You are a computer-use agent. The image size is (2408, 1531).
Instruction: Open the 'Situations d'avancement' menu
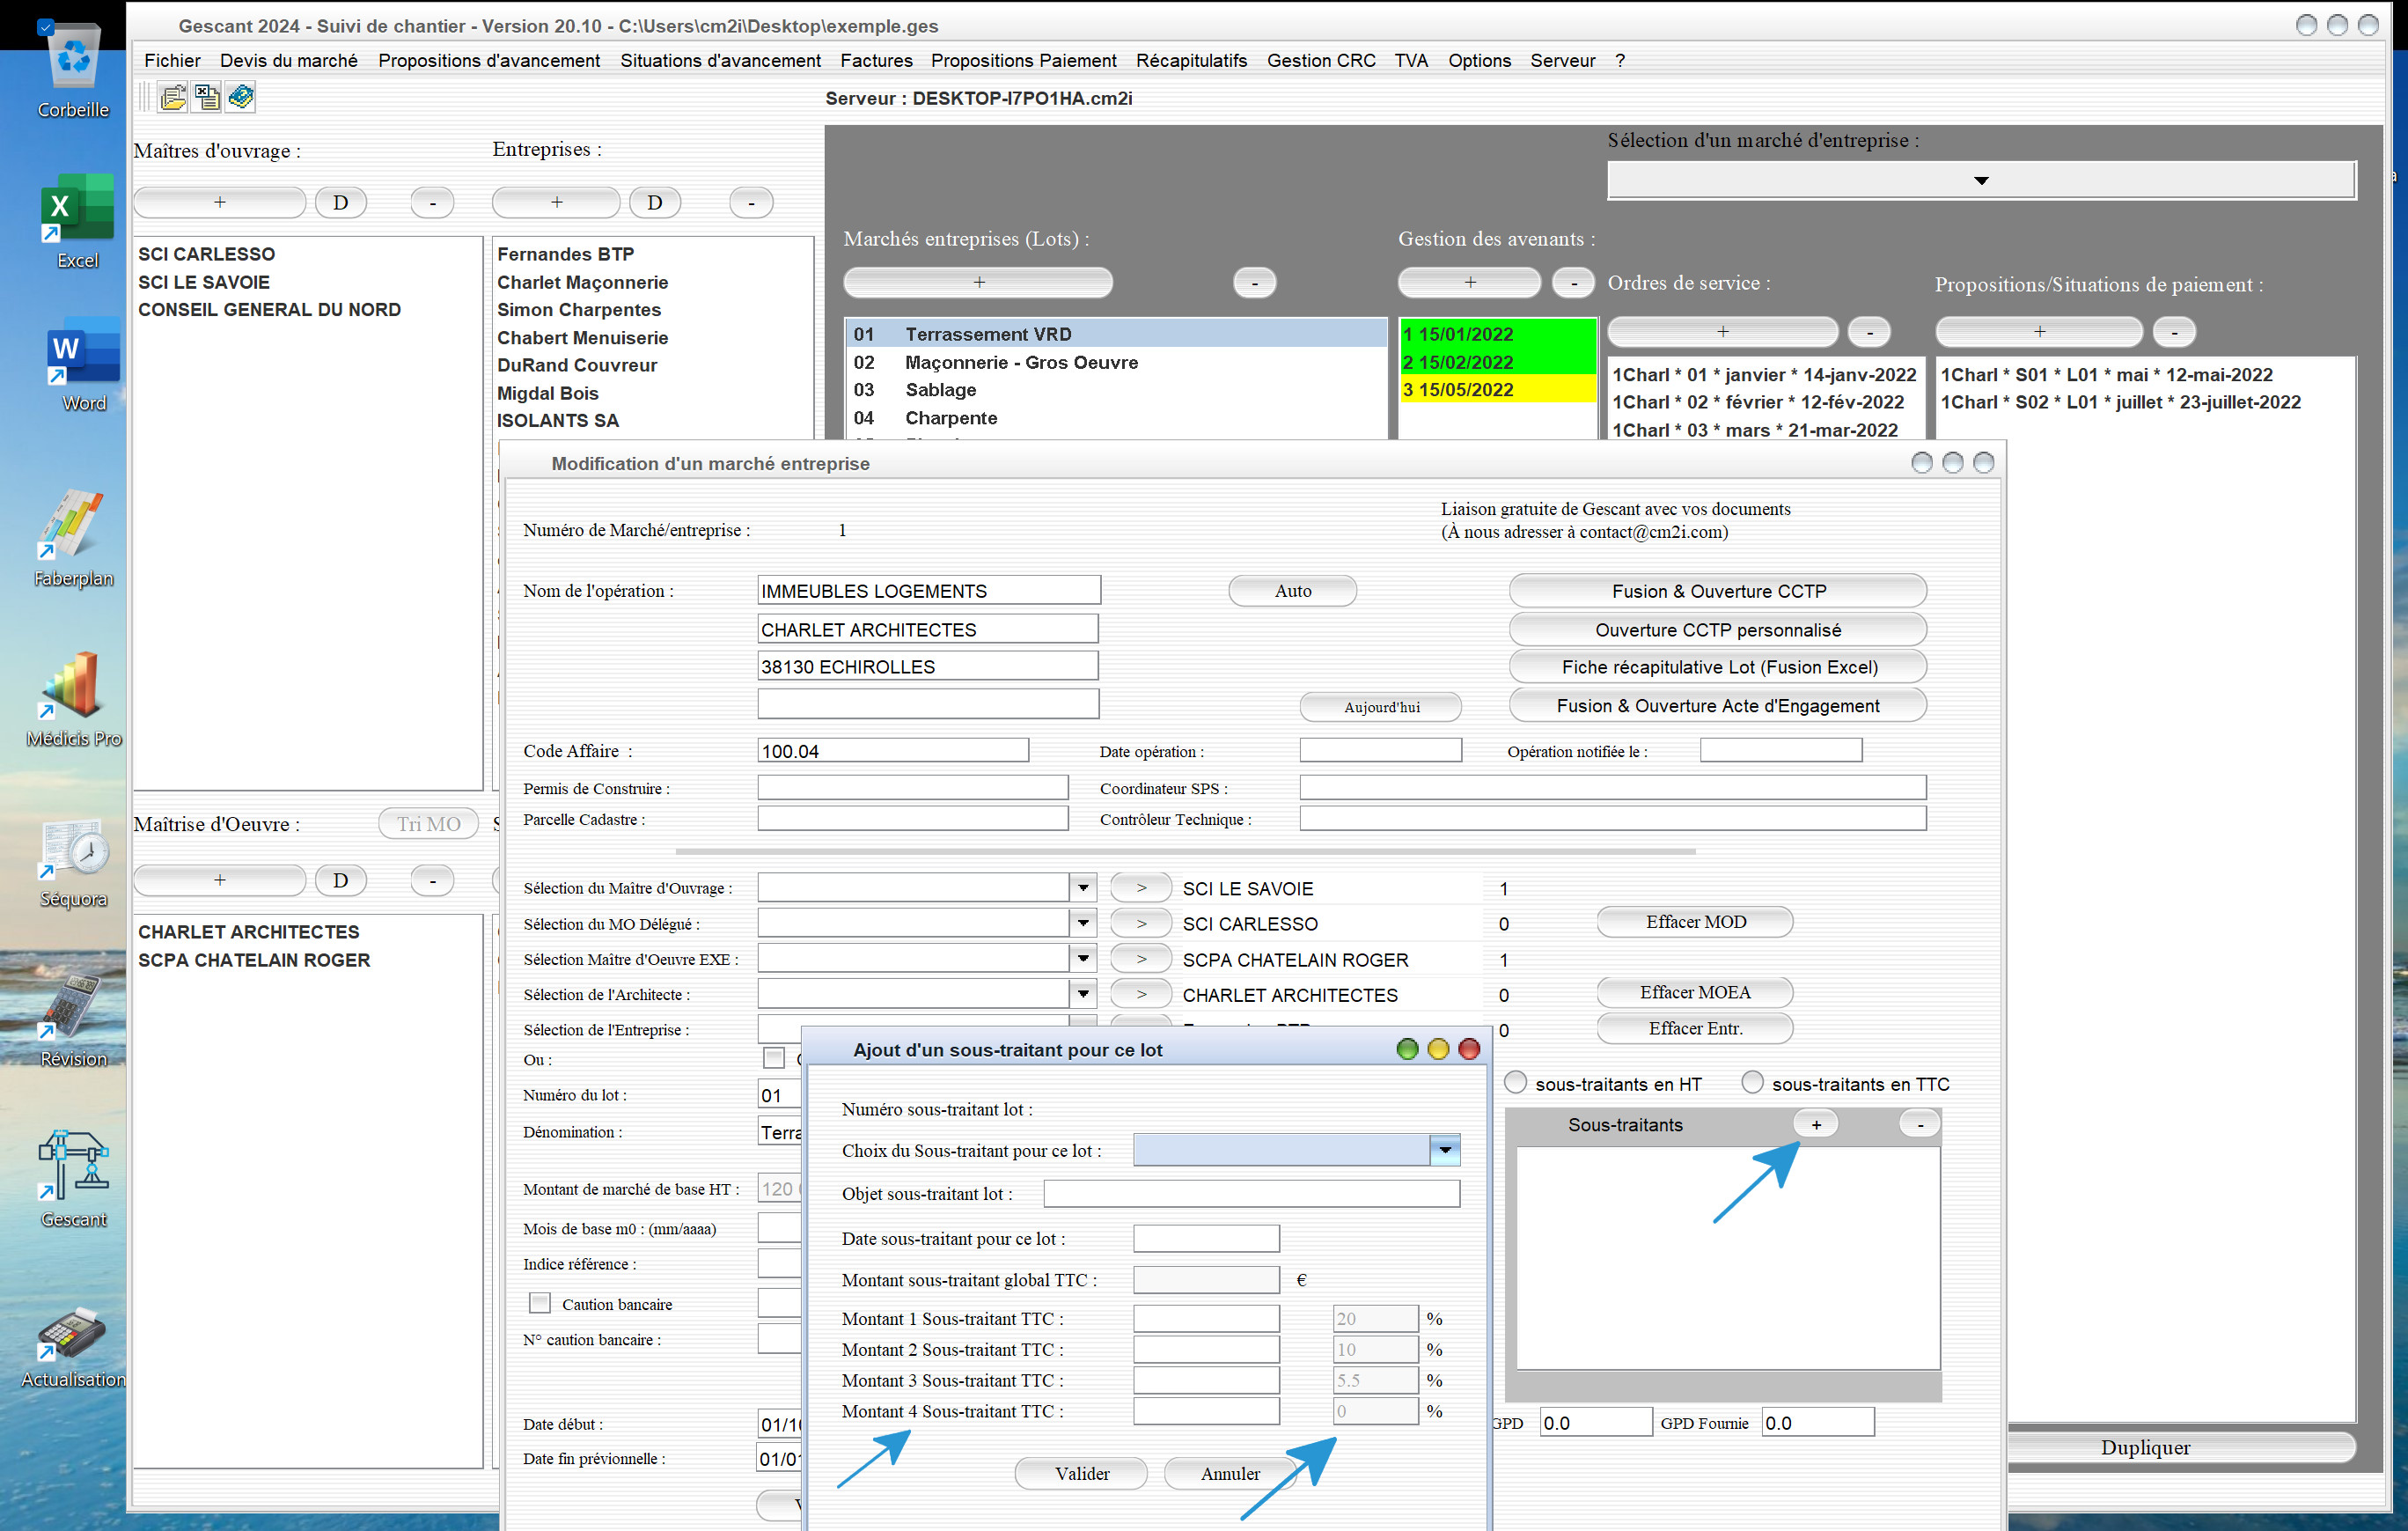point(721,61)
